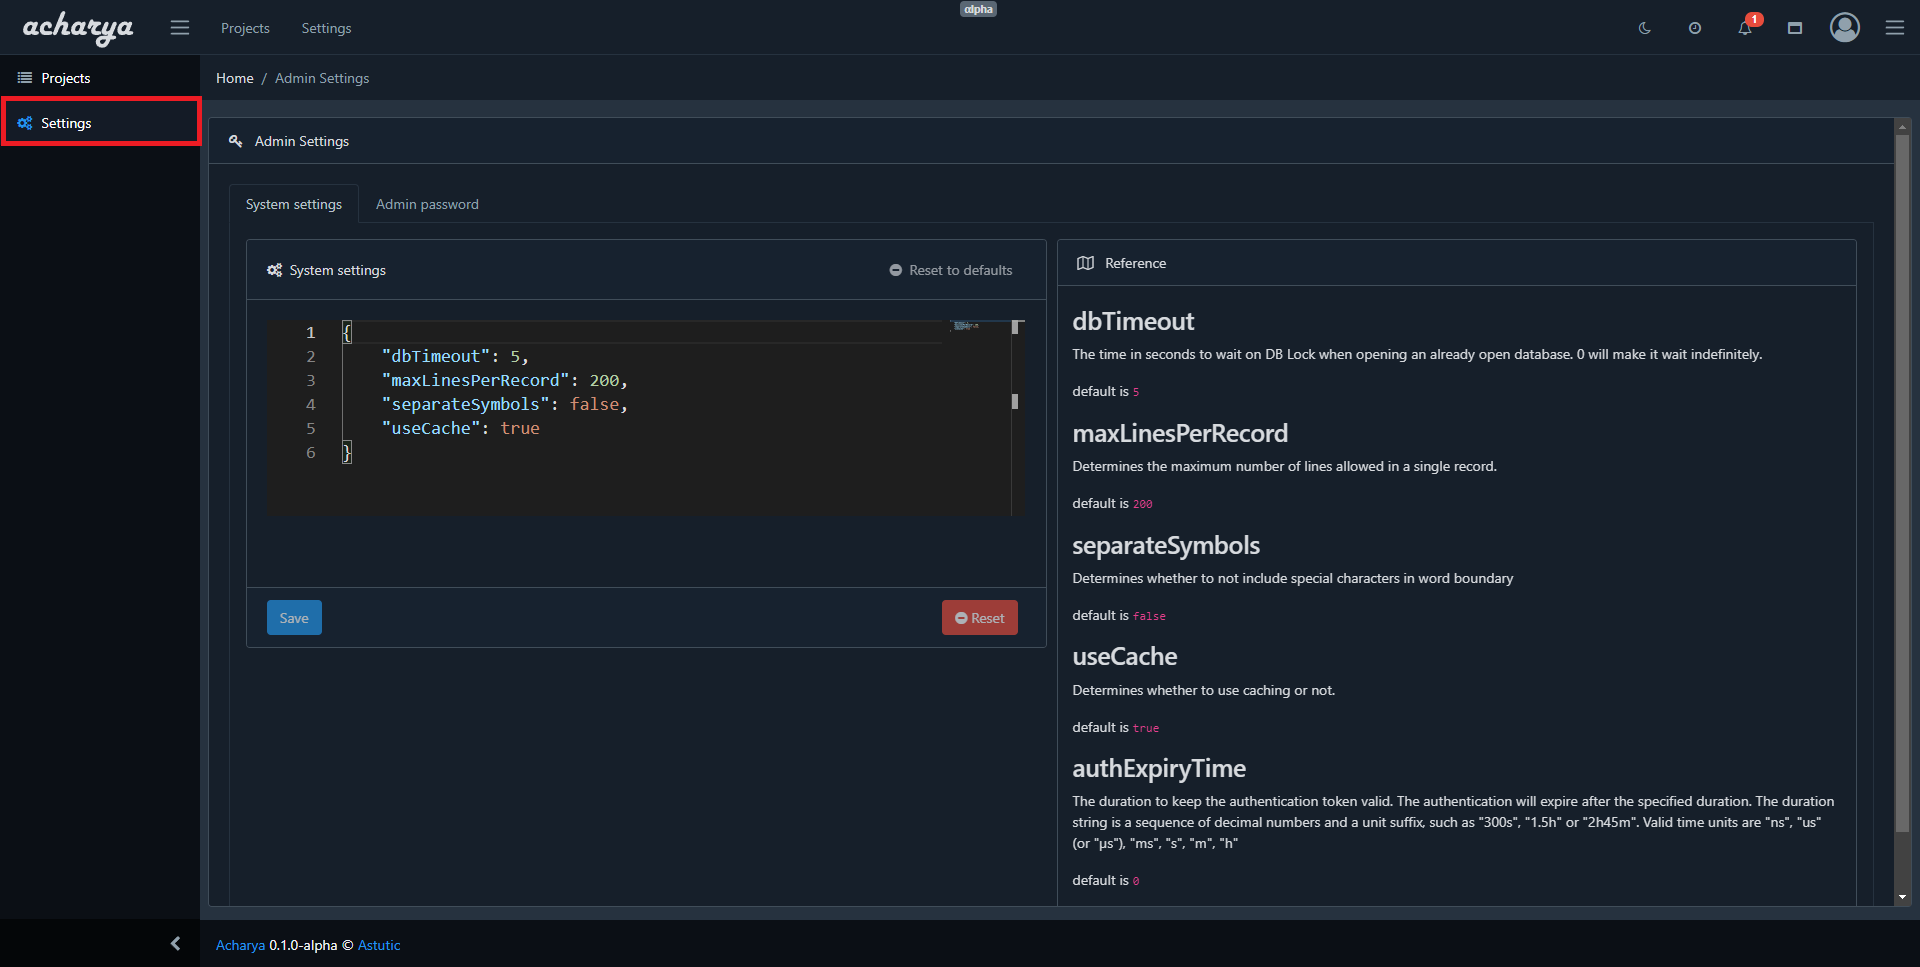
Task: Toggle the sidebar with the top-left hamburger
Action: tap(180, 27)
